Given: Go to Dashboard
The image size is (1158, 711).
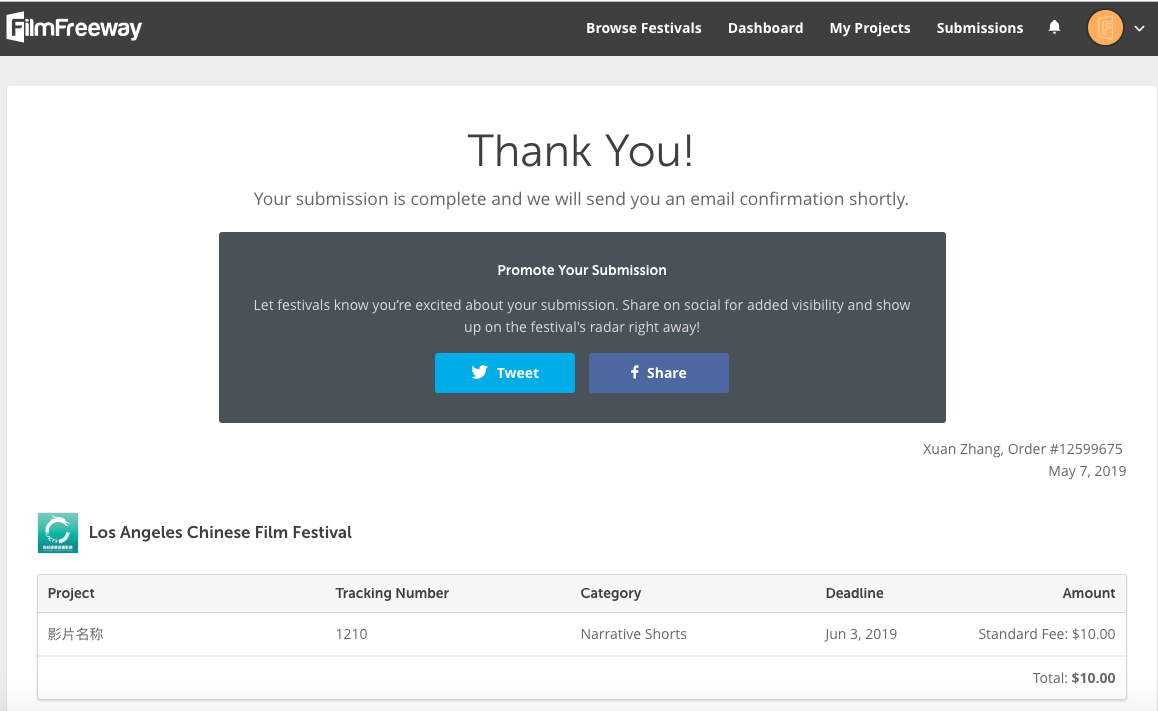Looking at the screenshot, I should (765, 28).
